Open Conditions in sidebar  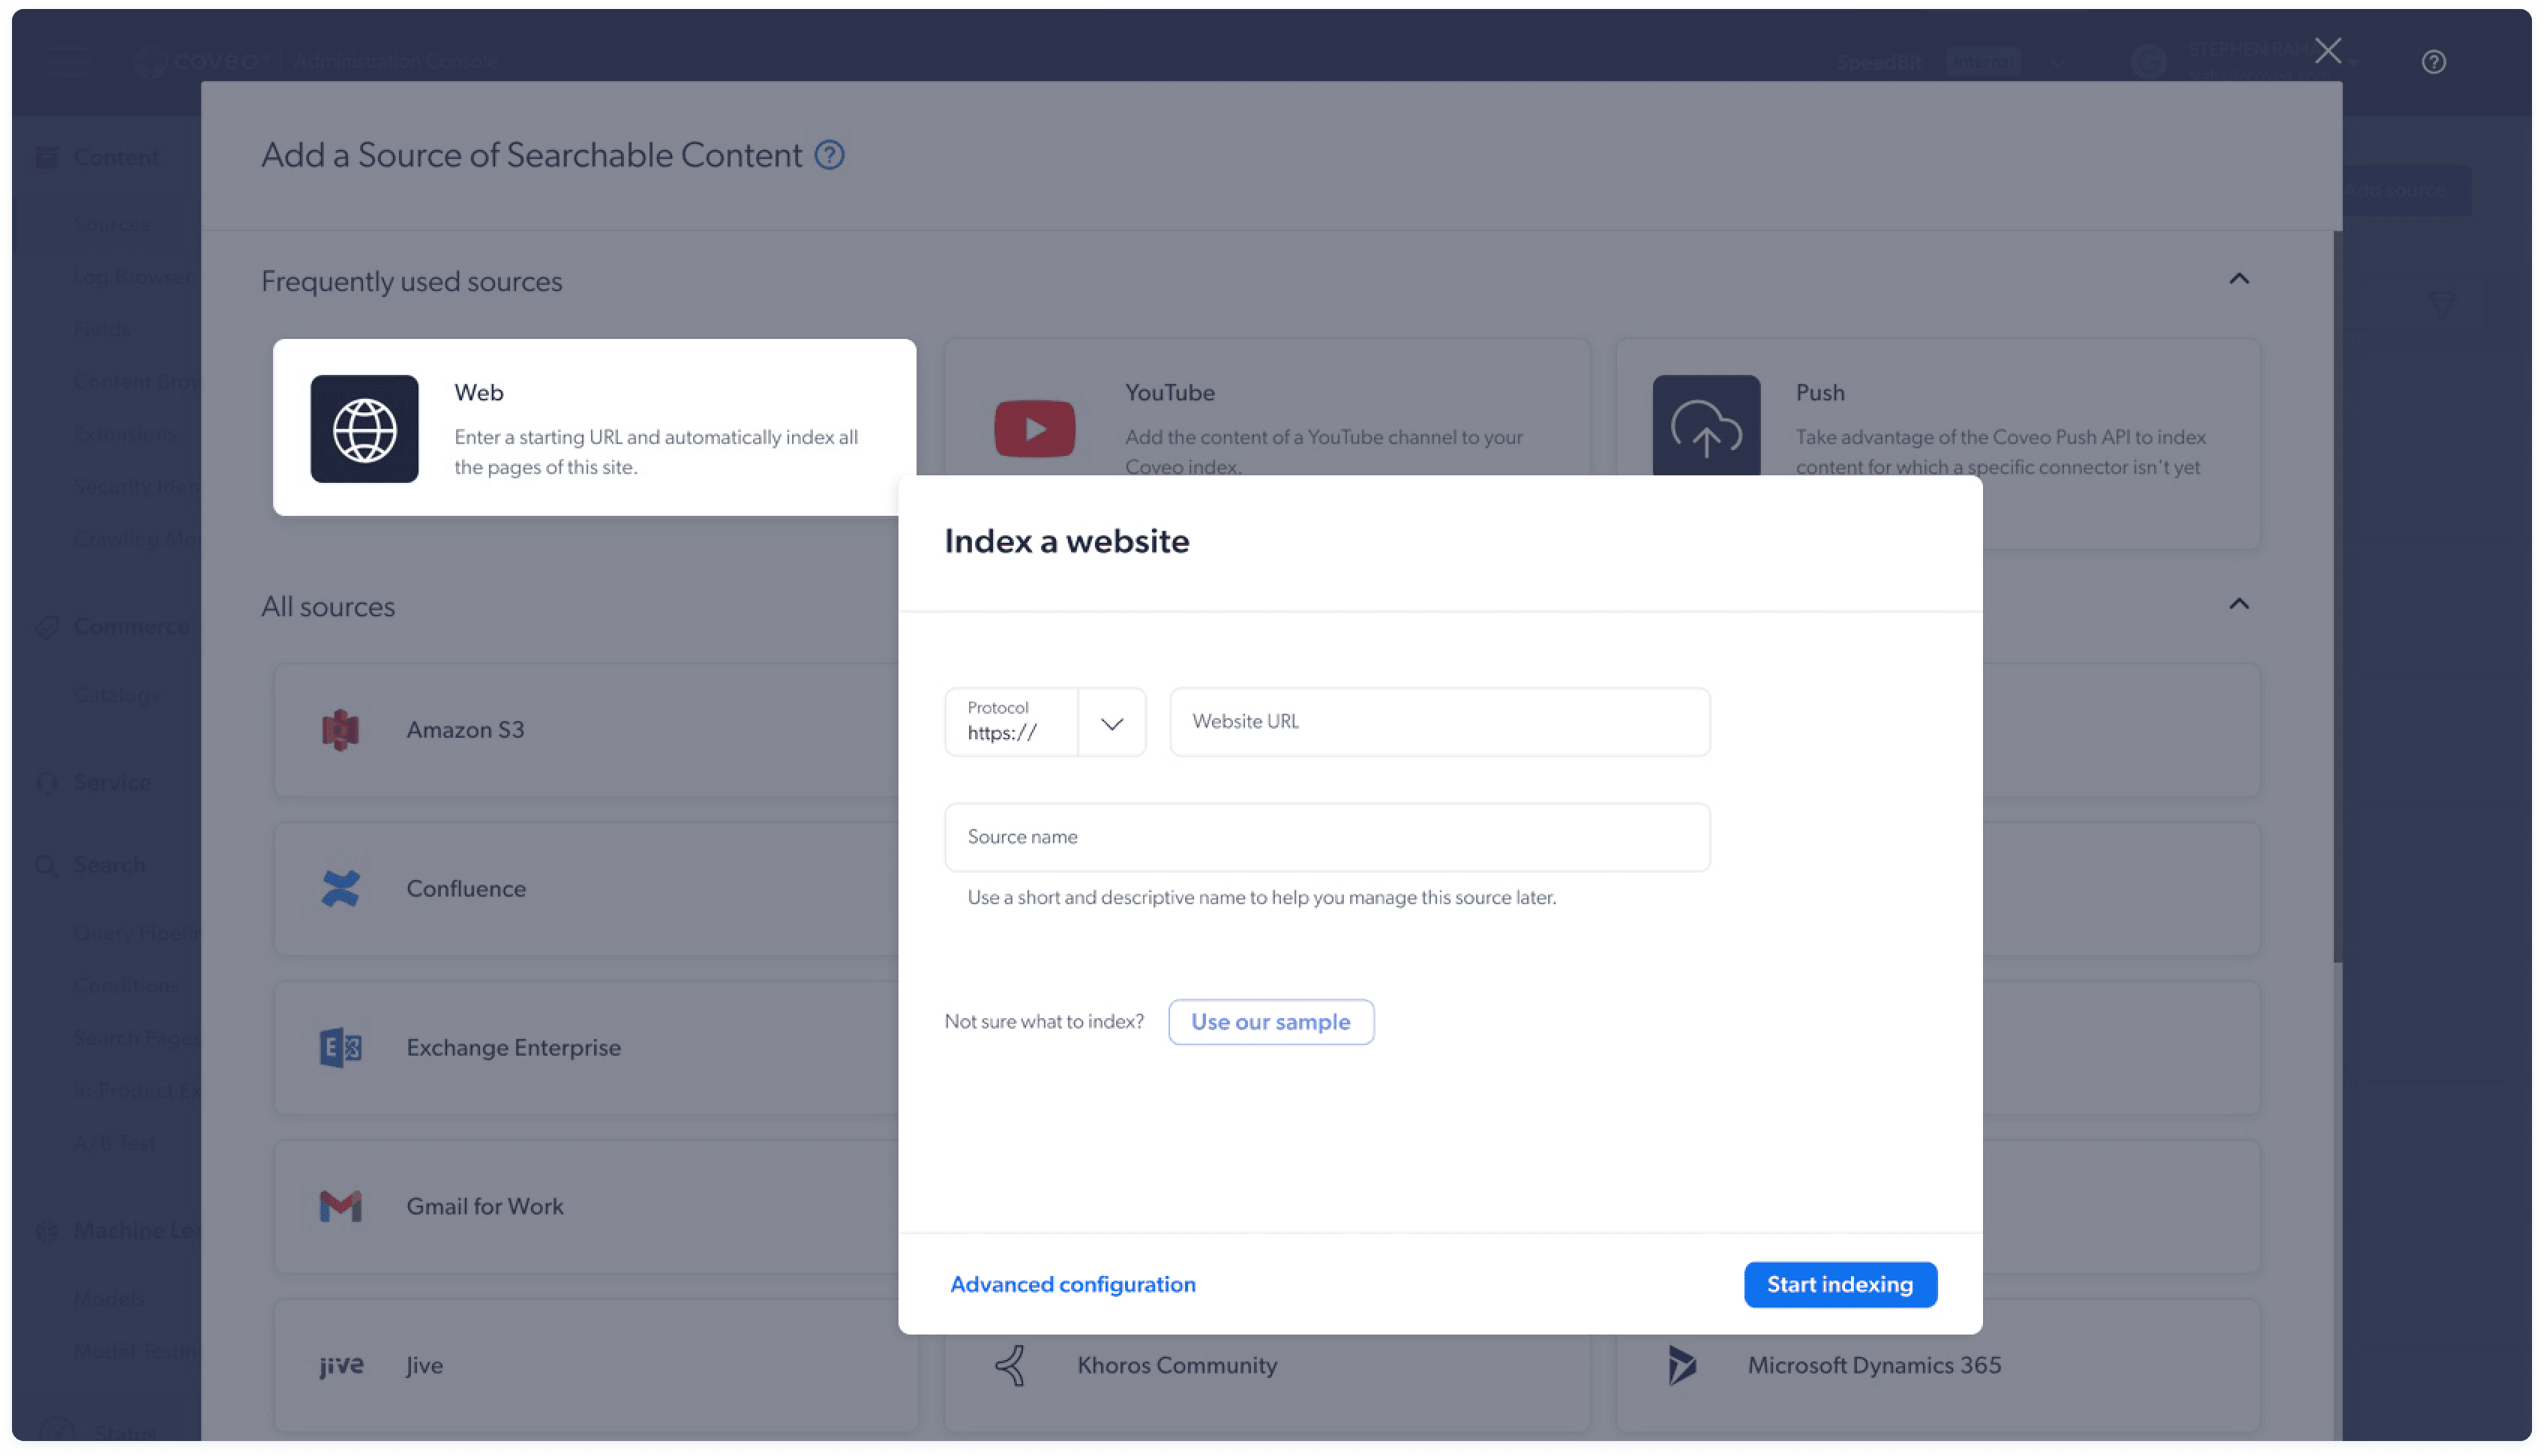[x=126, y=986]
